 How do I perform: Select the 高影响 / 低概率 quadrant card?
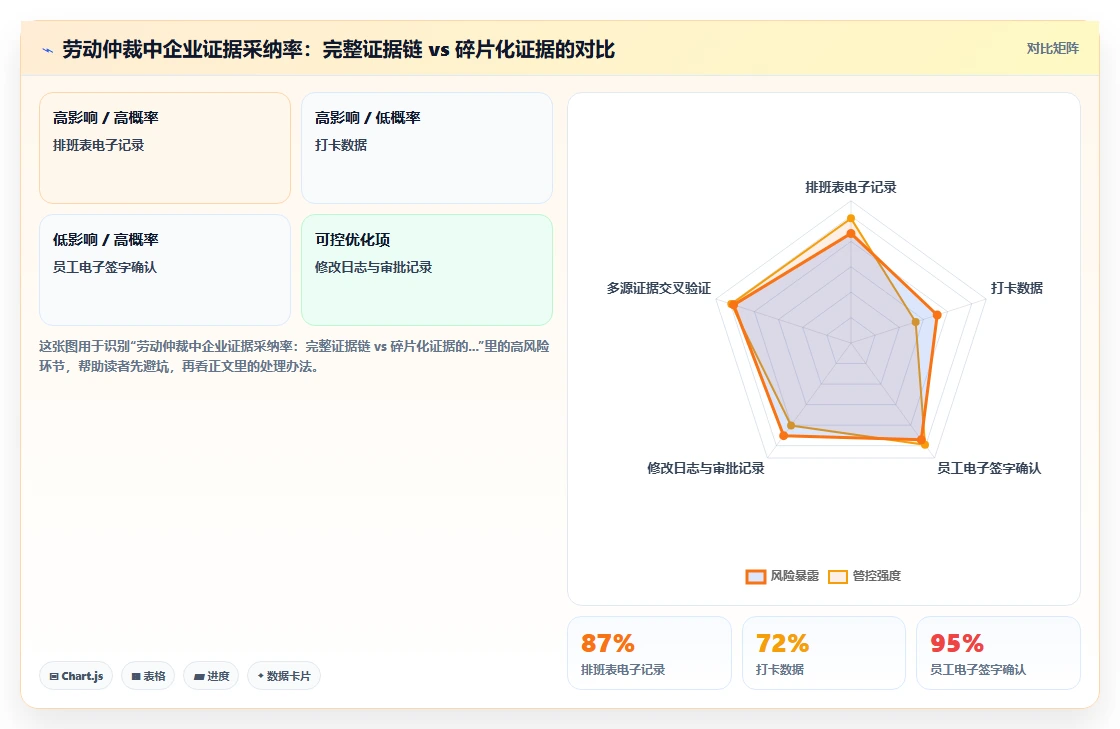pyautogui.click(x=426, y=148)
